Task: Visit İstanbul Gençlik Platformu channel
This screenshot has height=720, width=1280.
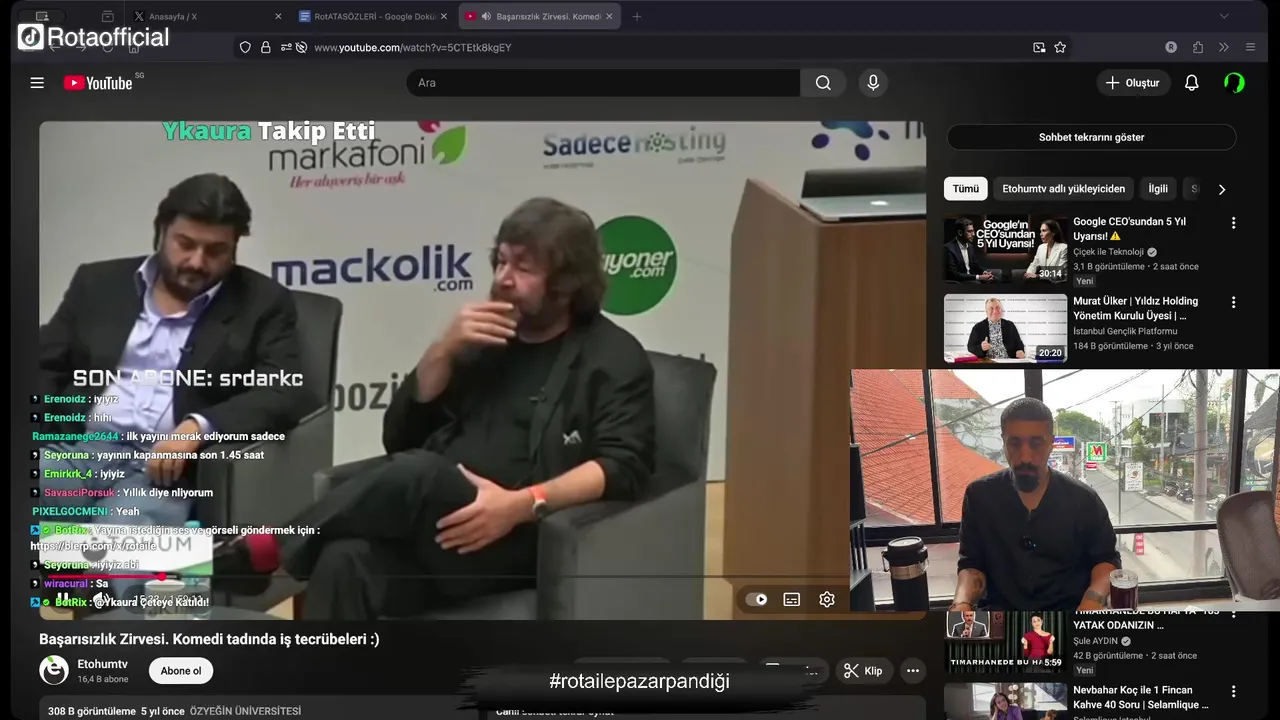Action: [x=1125, y=331]
